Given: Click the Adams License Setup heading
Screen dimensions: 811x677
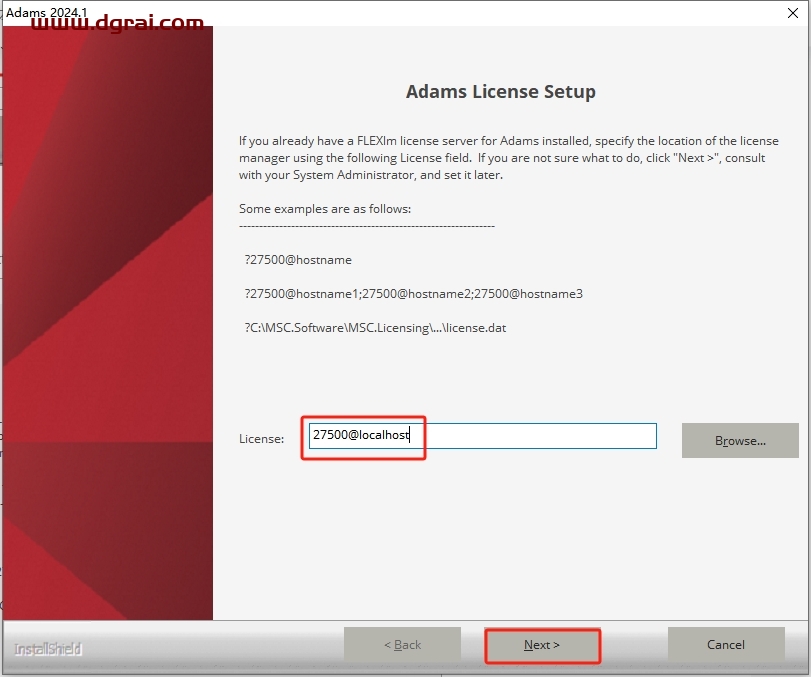Looking at the screenshot, I should tap(501, 92).
